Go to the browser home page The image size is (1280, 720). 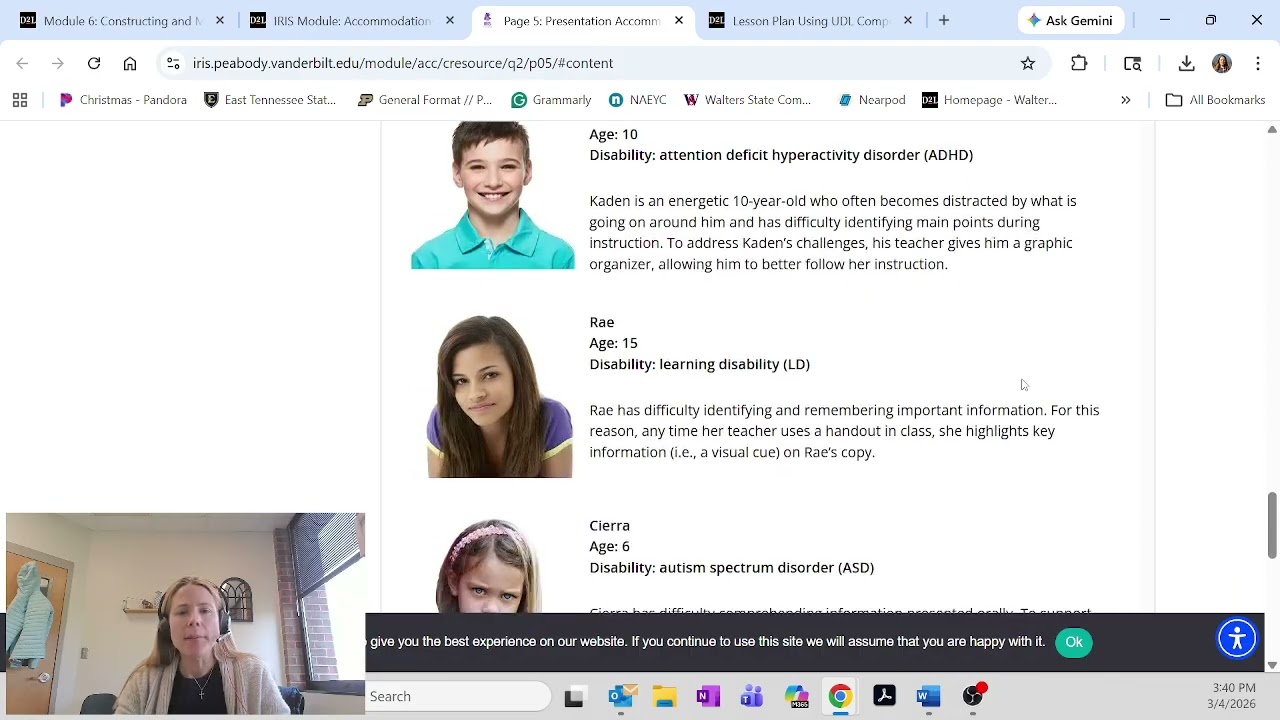130,63
